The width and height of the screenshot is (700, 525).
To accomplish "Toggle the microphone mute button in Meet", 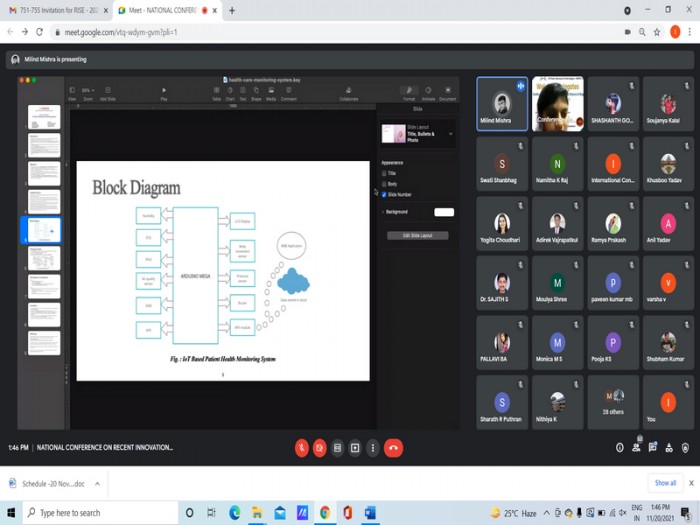I will tap(302, 448).
